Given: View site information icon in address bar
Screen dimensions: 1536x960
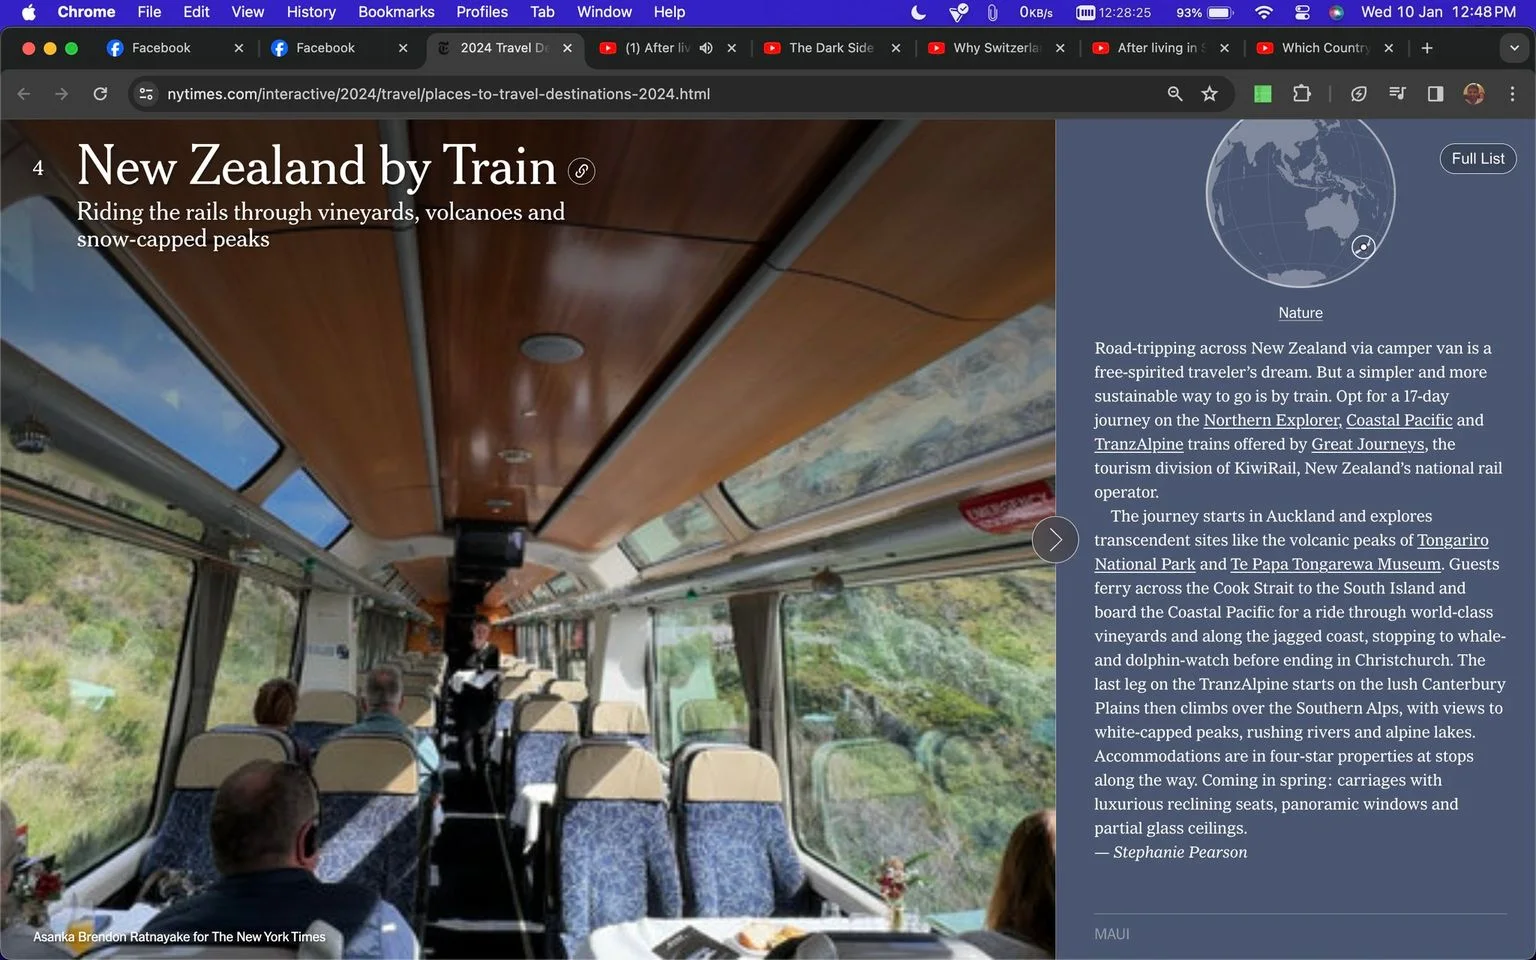Looking at the screenshot, I should click(x=146, y=94).
